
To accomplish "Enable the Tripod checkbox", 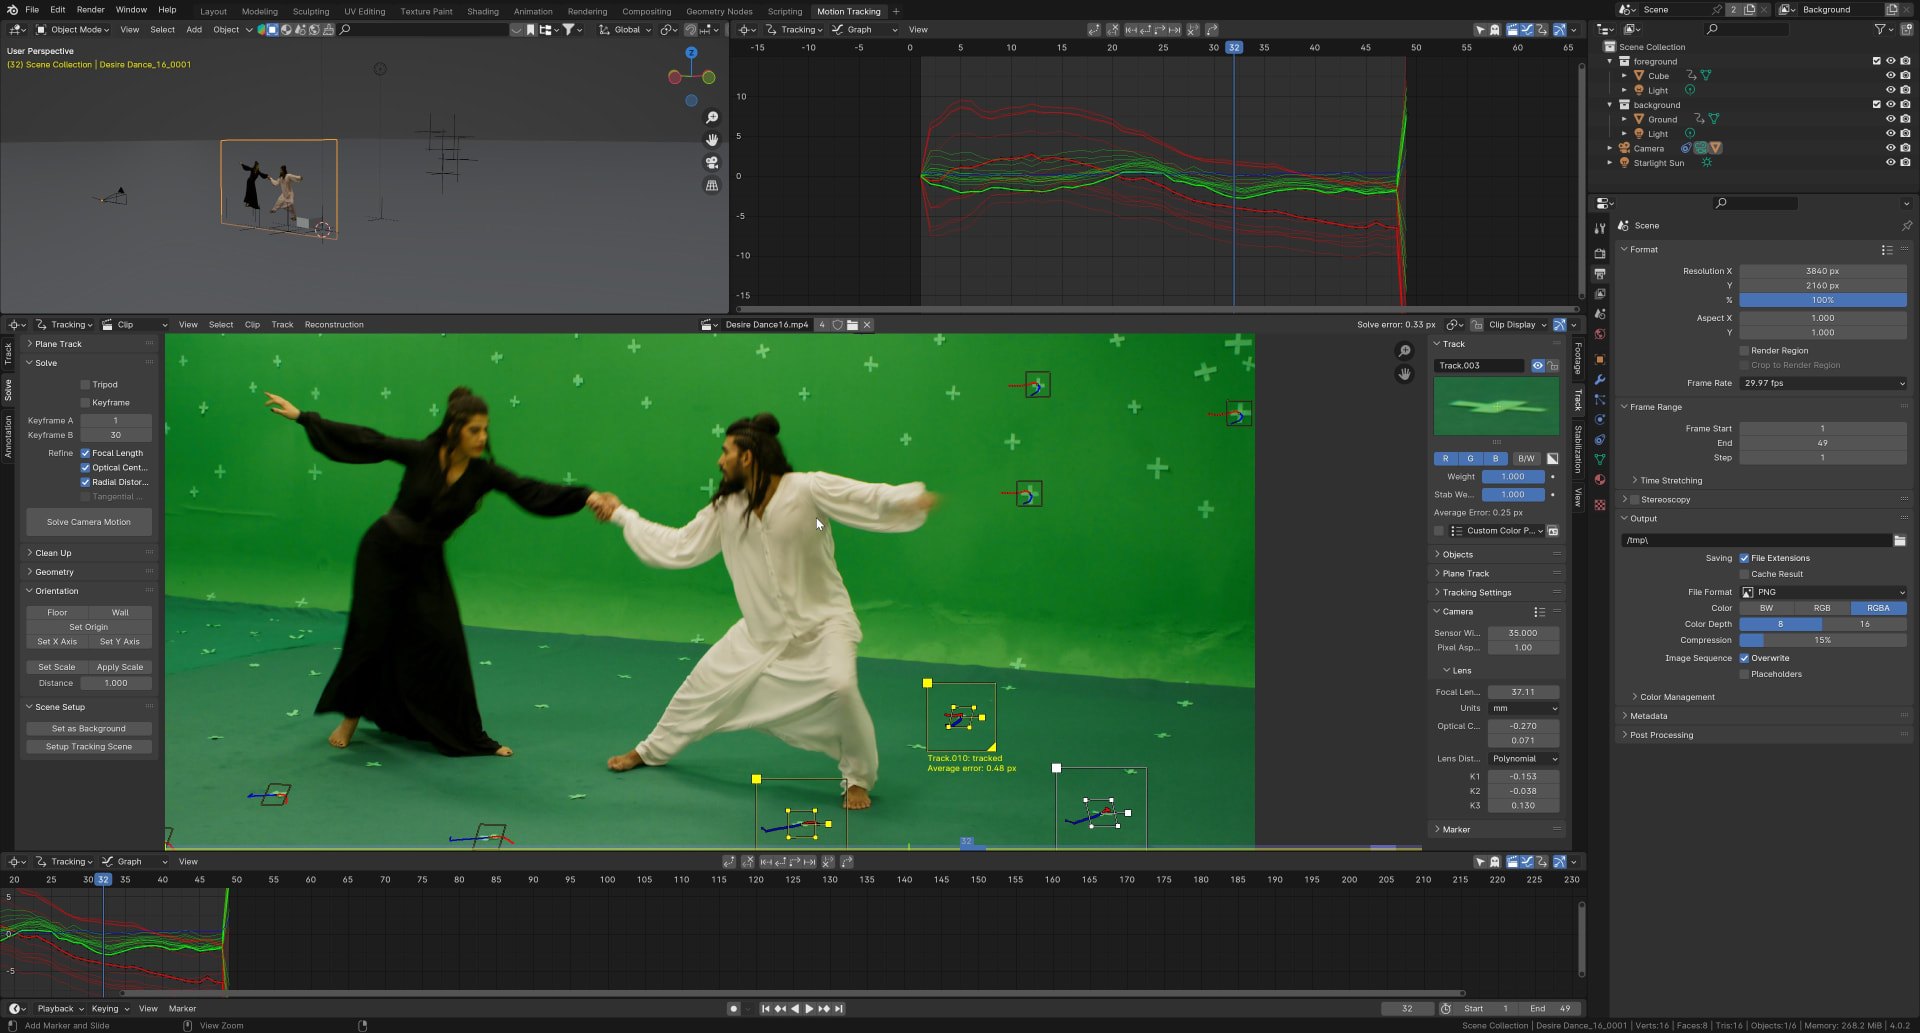I will (86, 384).
